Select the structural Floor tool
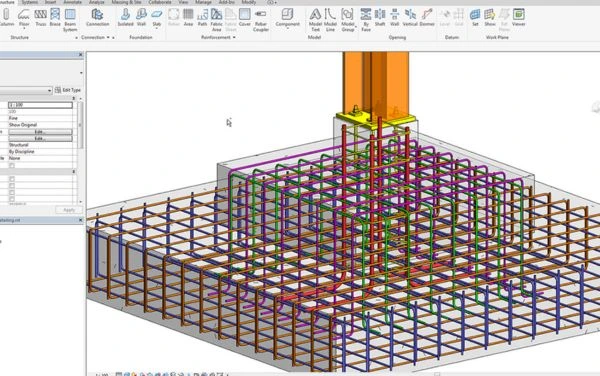Viewport: 600px width, 376px height. [24, 18]
